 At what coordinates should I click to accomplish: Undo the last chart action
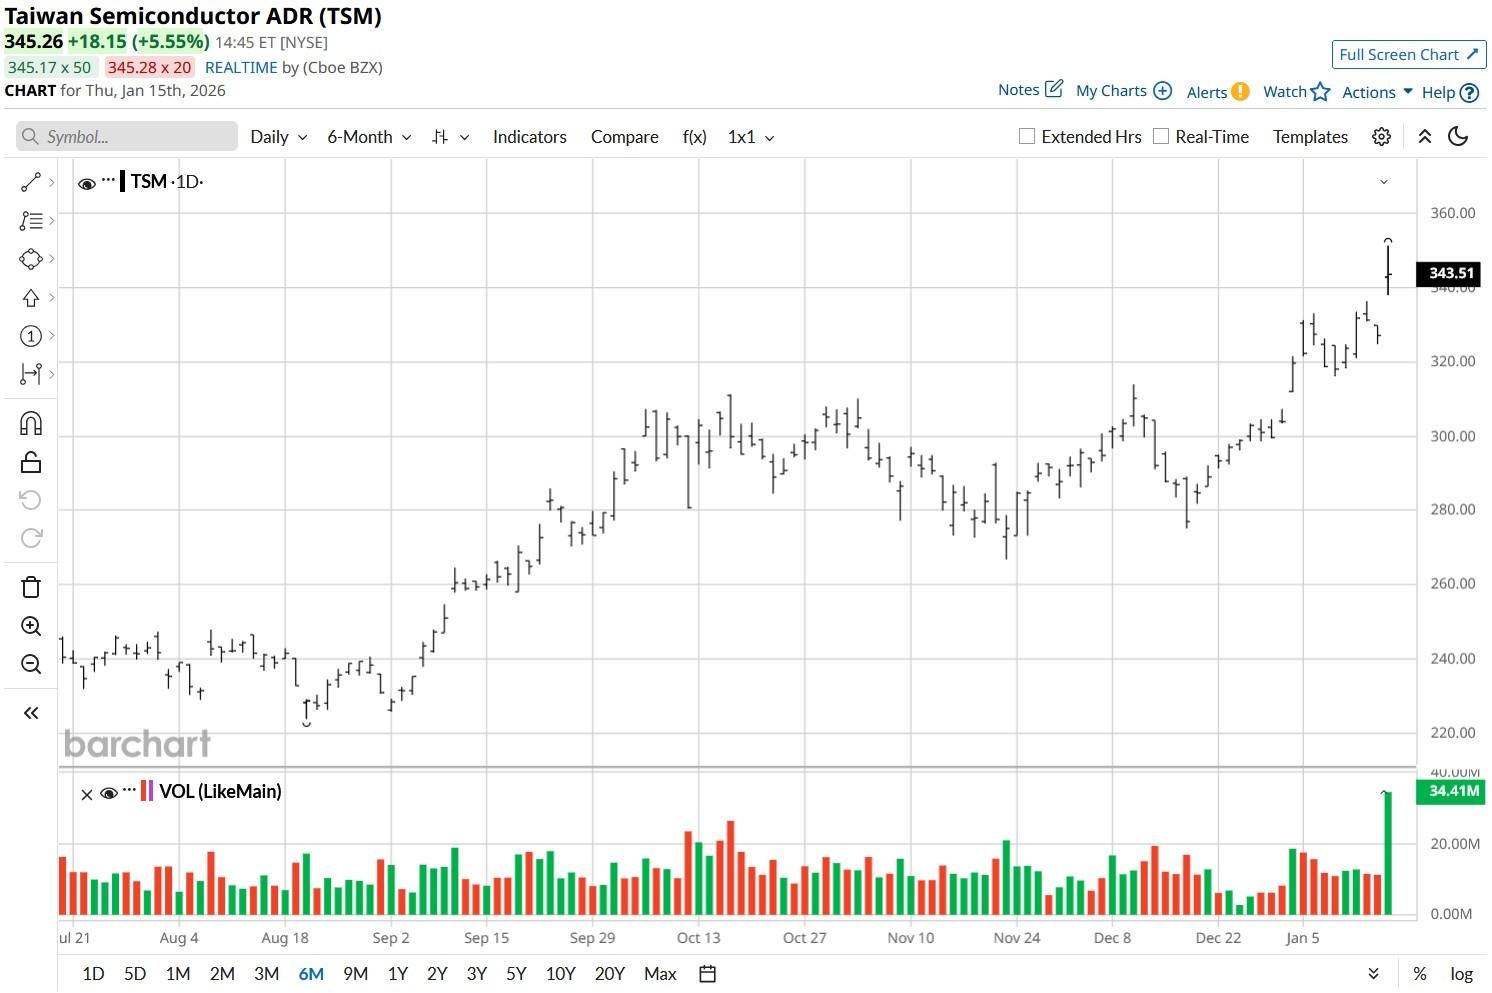31,500
